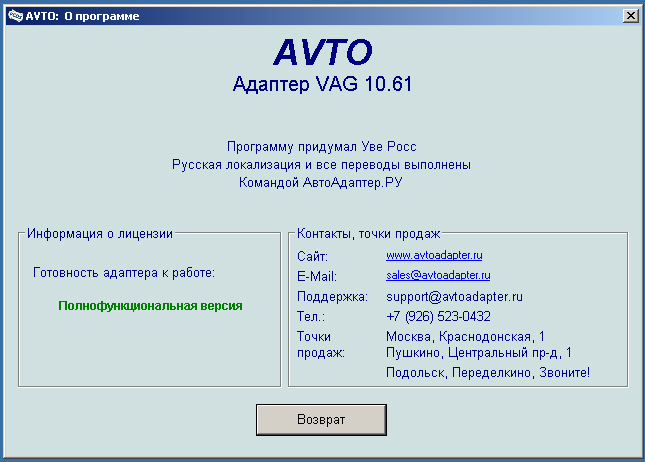
Task: Click the Информация о лицензии group title
Action: coord(100,234)
